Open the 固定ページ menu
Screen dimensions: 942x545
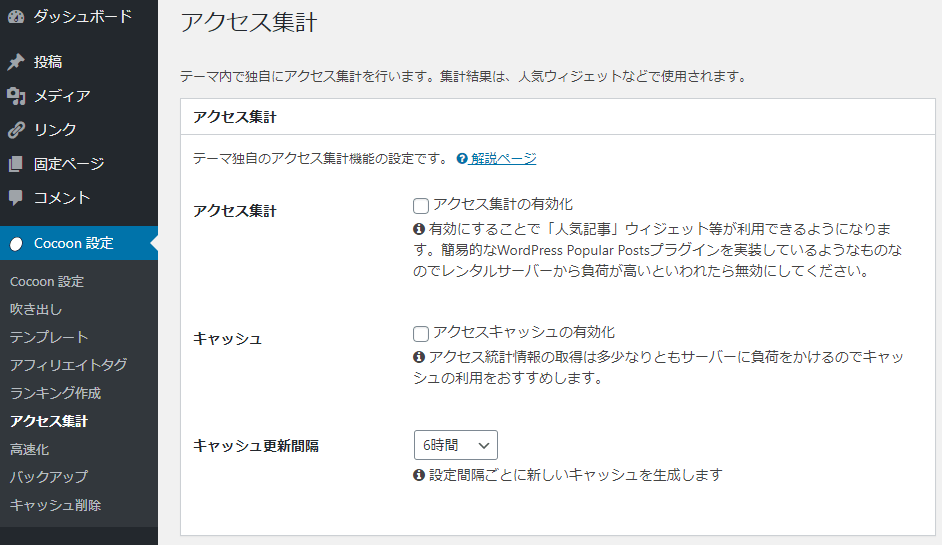79,163
